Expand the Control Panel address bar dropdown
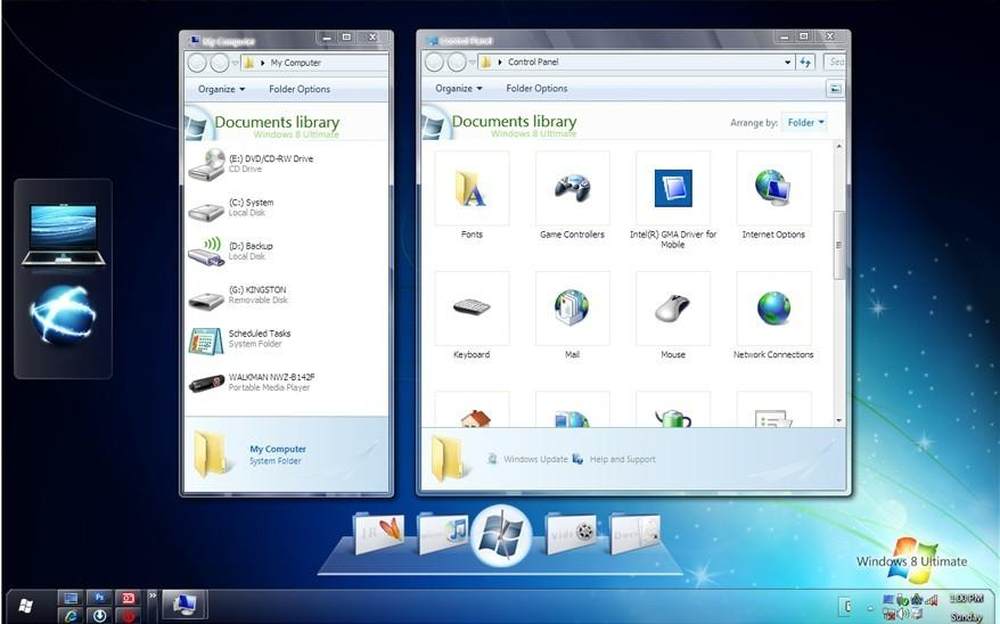The image size is (1000, 624). (x=788, y=62)
